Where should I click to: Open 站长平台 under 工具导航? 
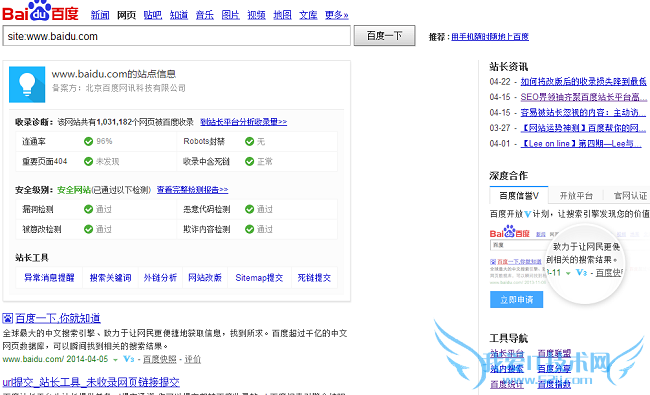tap(507, 354)
